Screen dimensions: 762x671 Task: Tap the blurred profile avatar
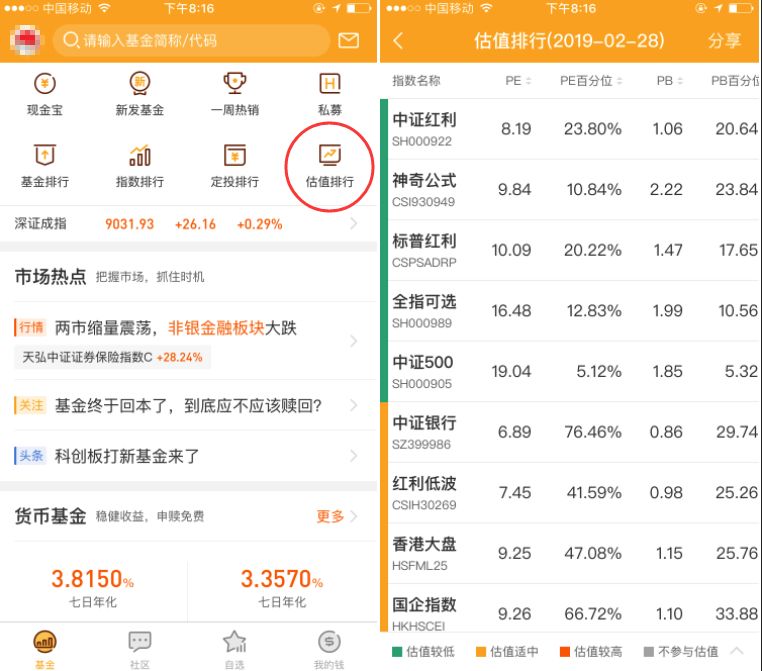pyautogui.click(x=25, y=40)
